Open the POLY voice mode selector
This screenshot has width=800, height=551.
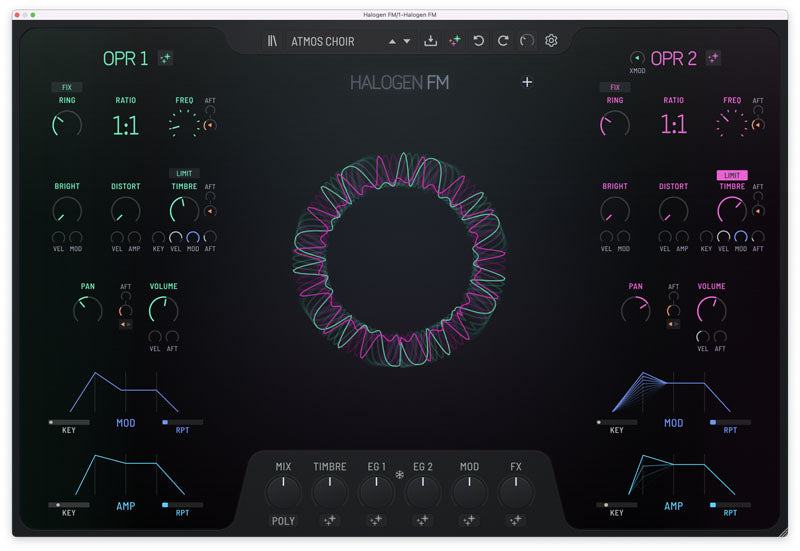283,521
